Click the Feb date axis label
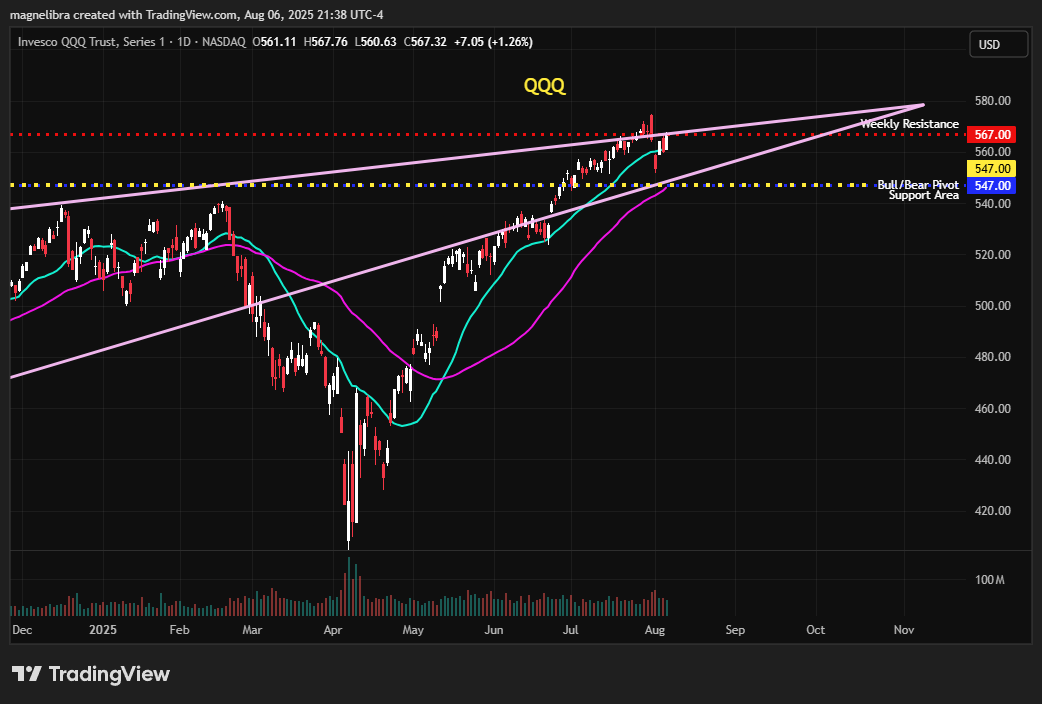The width and height of the screenshot is (1042, 704). 179,630
